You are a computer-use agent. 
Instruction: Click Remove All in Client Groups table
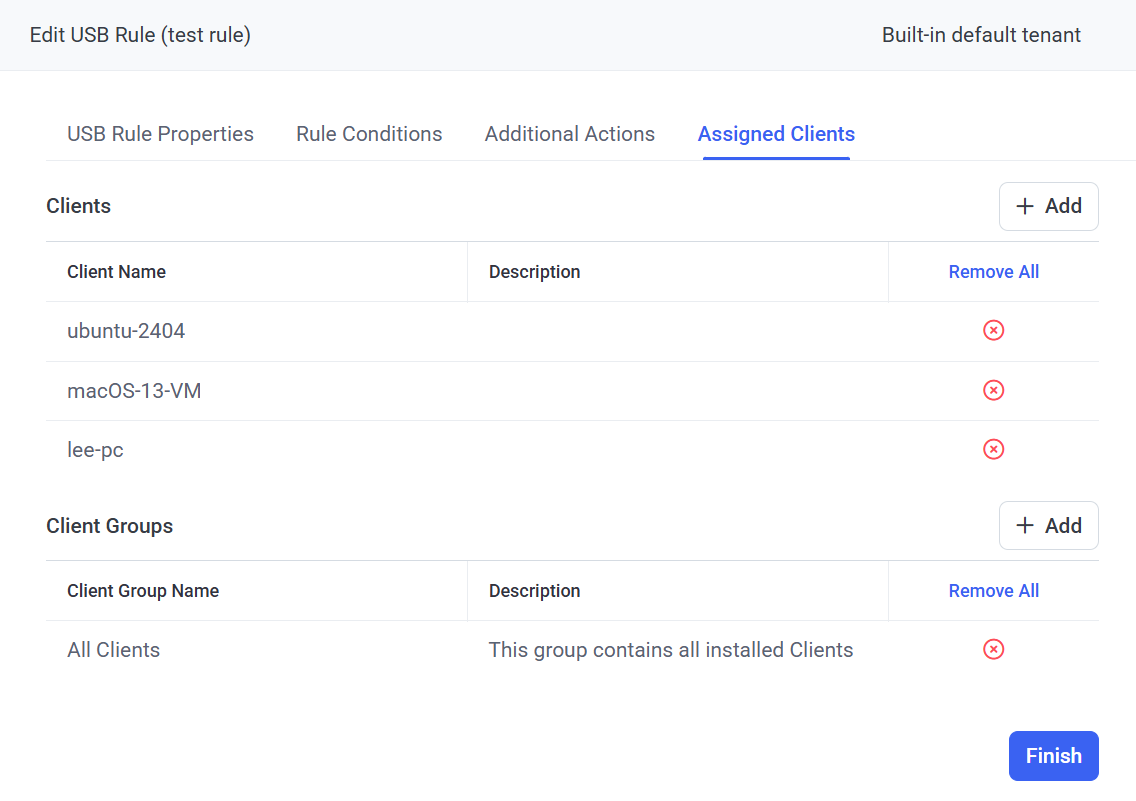click(993, 591)
